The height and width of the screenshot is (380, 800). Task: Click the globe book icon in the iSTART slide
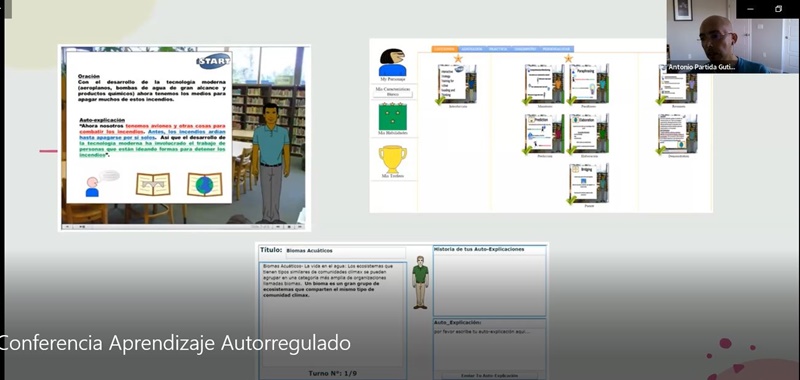tap(205, 184)
